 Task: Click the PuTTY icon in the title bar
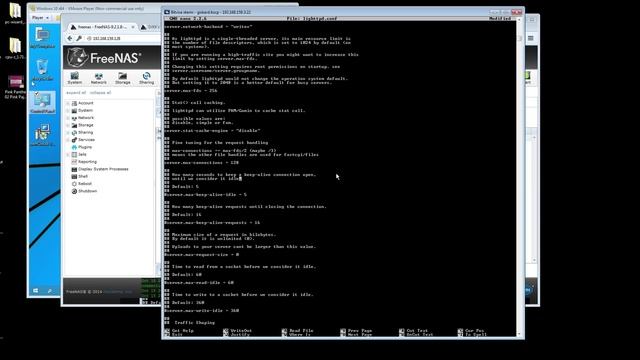point(167,12)
